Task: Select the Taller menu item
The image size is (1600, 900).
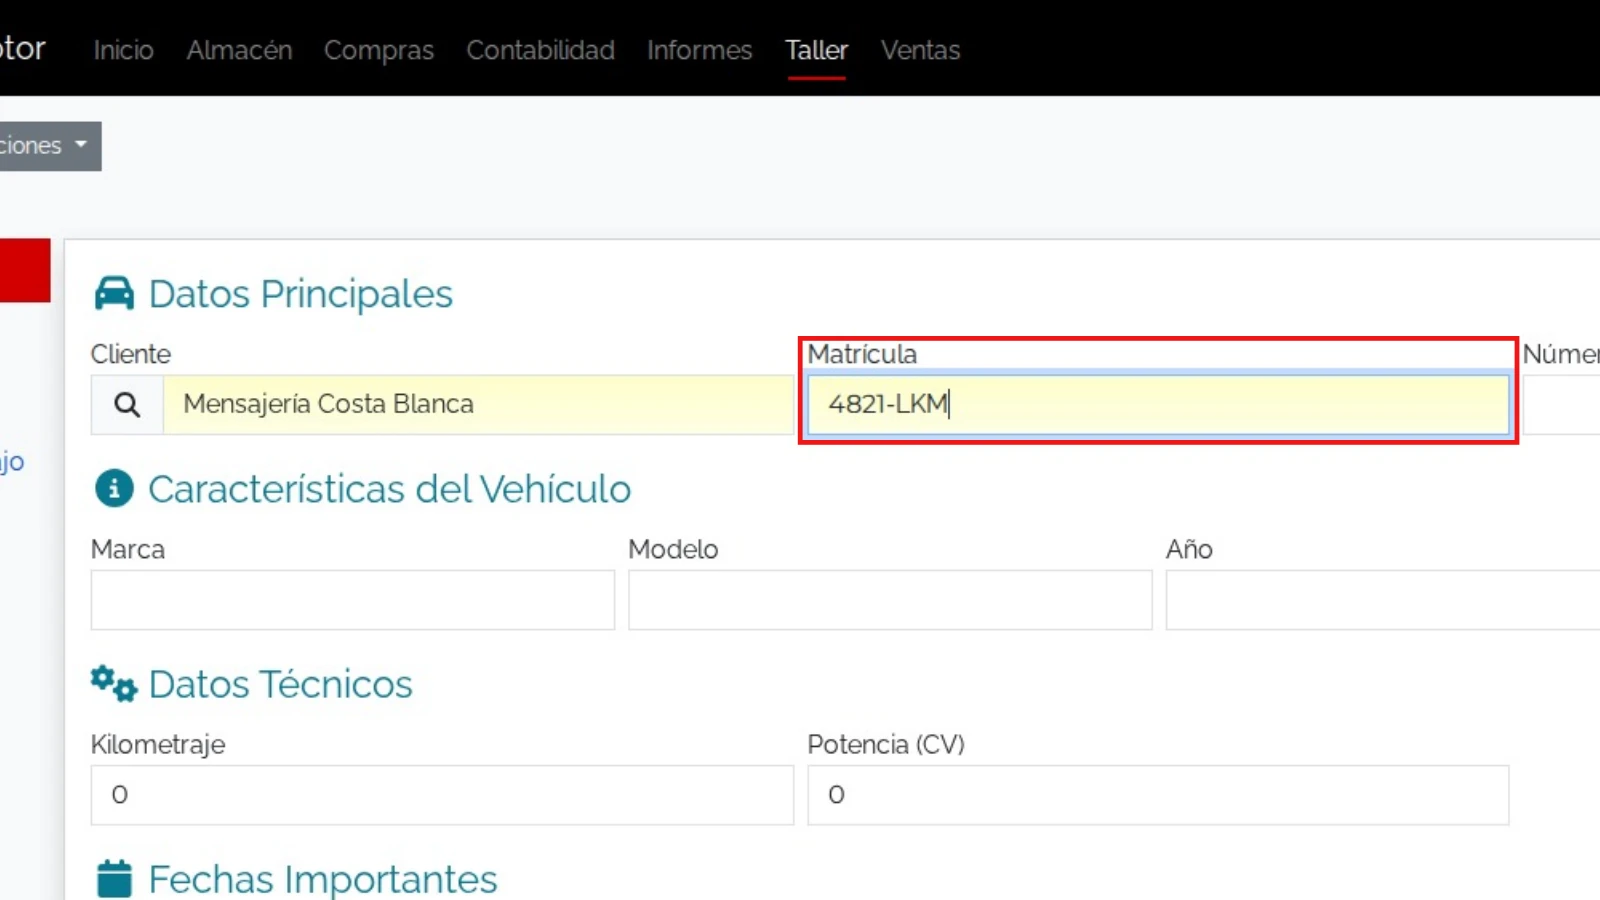Action: pos(816,50)
